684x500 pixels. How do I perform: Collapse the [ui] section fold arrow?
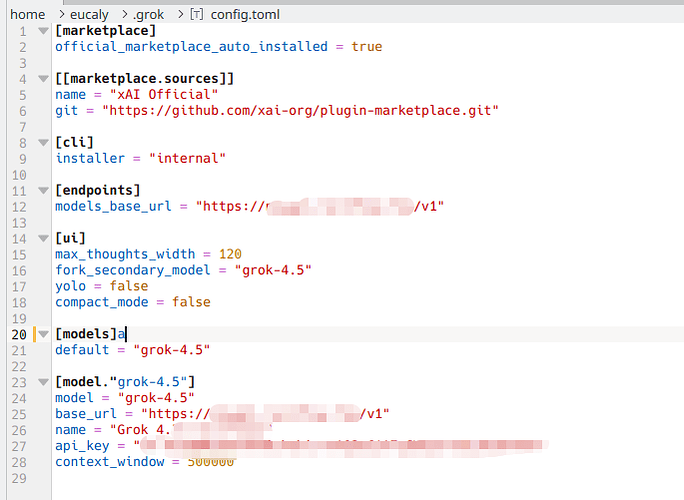tap(43, 239)
